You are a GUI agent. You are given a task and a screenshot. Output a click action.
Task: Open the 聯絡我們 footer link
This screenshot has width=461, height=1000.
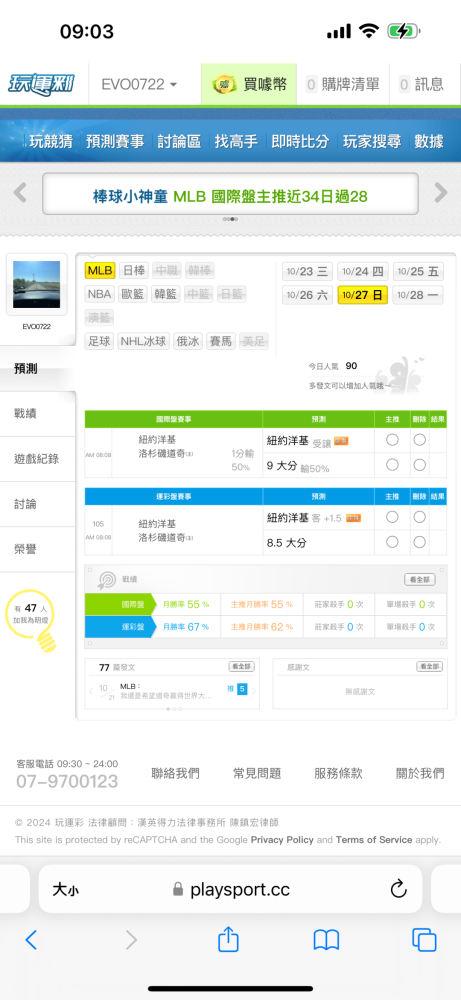click(175, 774)
